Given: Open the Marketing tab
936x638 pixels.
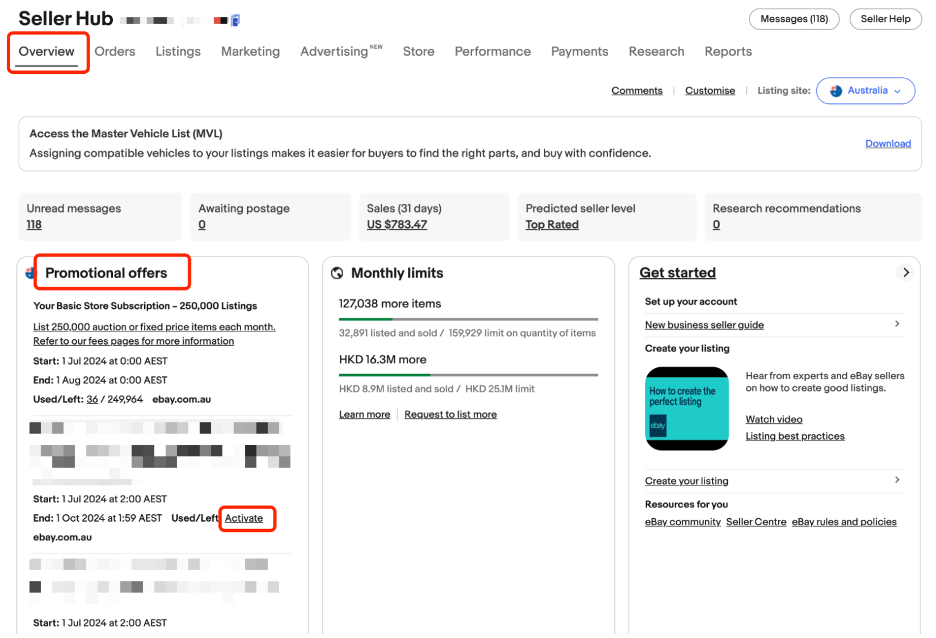Looking at the screenshot, I should tap(250, 52).
